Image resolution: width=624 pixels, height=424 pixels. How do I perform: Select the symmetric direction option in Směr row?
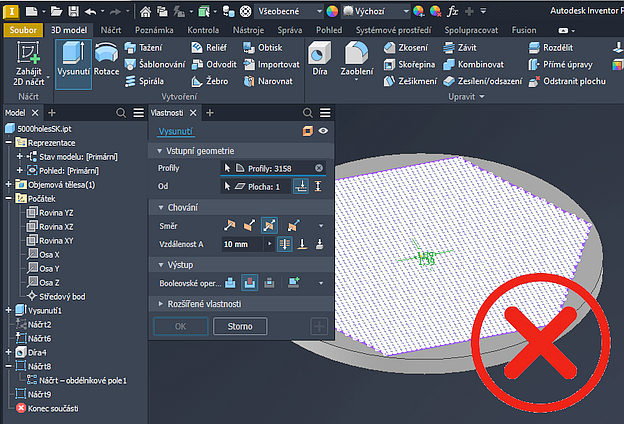pyautogui.click(x=268, y=226)
